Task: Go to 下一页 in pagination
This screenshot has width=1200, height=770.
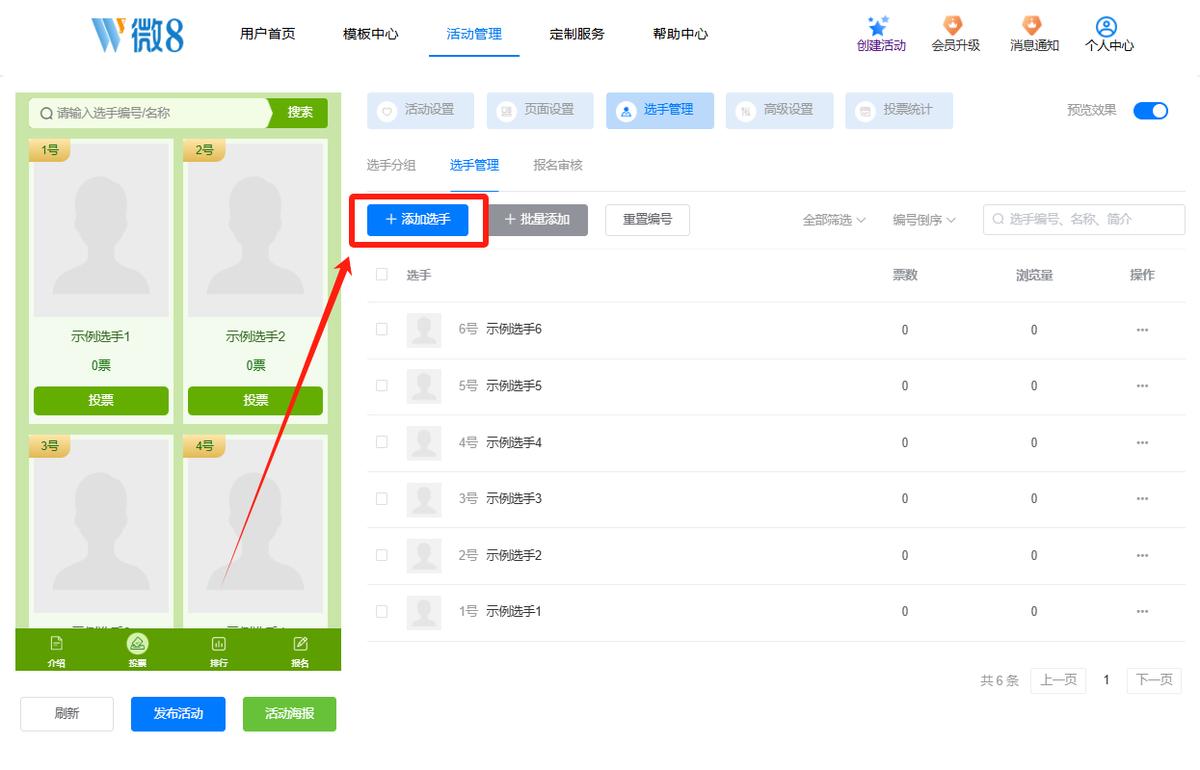Action: pyautogui.click(x=1154, y=680)
